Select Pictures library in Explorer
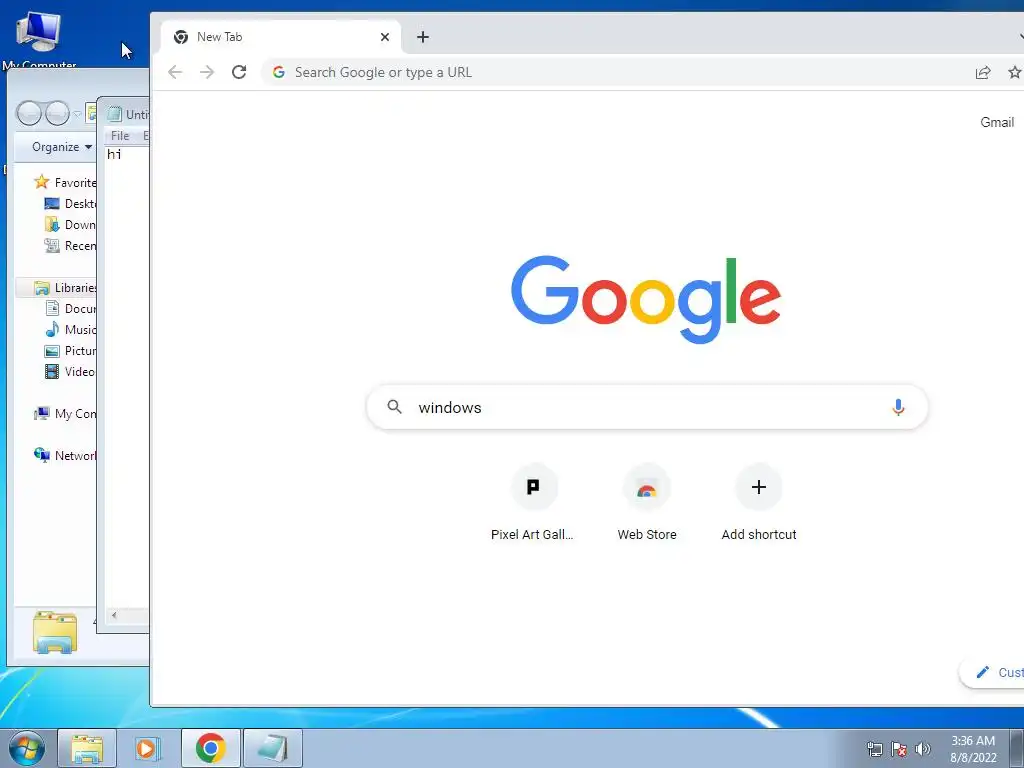 tap(70, 351)
